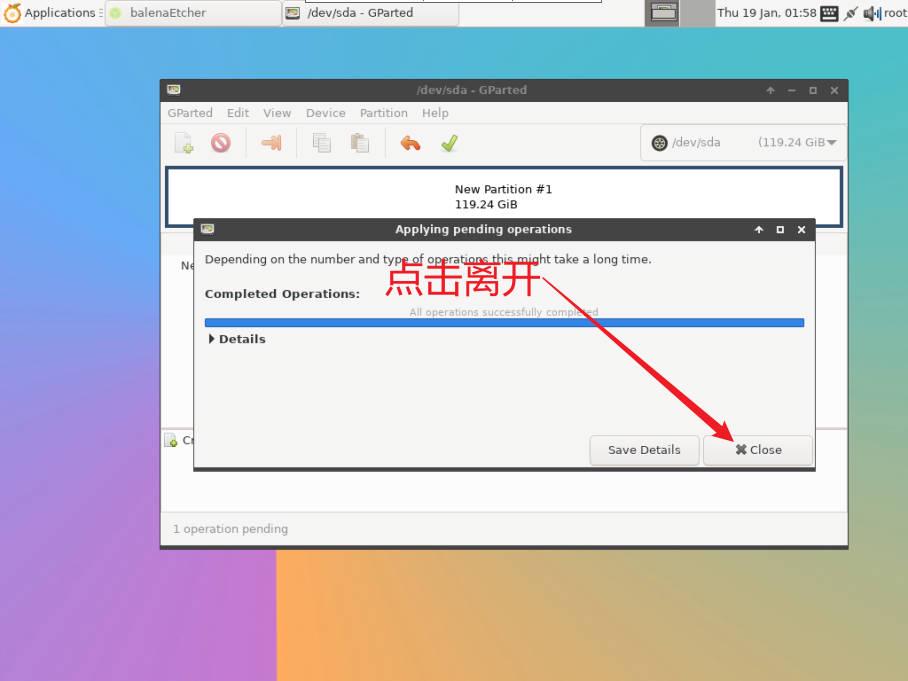This screenshot has width=908, height=681.
Task: Switch to balenaEtcher taskbar window
Action: (x=193, y=13)
